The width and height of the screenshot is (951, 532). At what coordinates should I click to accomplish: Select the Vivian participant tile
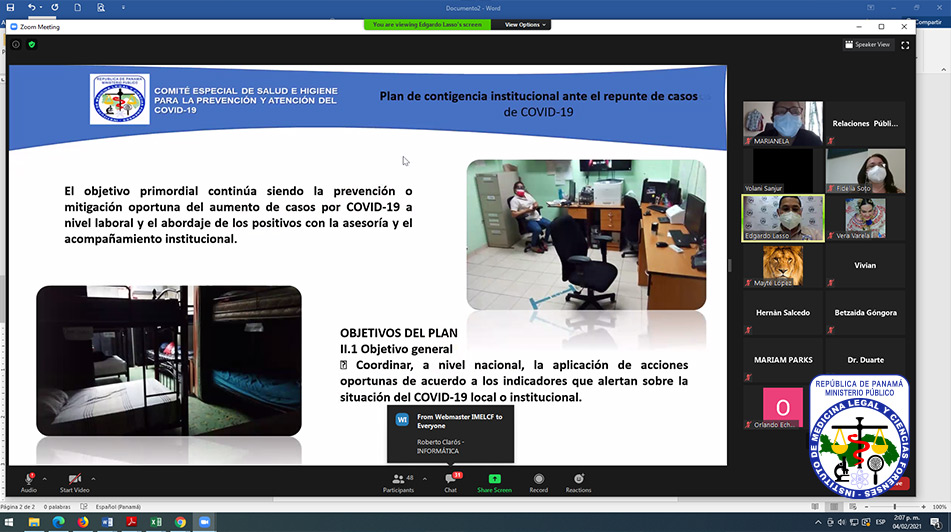865,265
